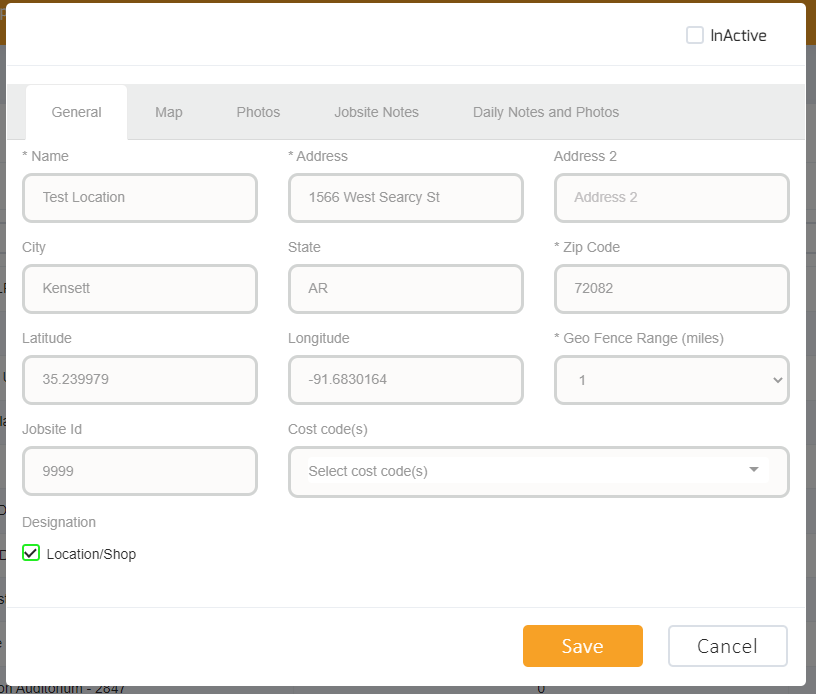Select the Photos tab
This screenshot has width=816, height=694.
[258, 112]
